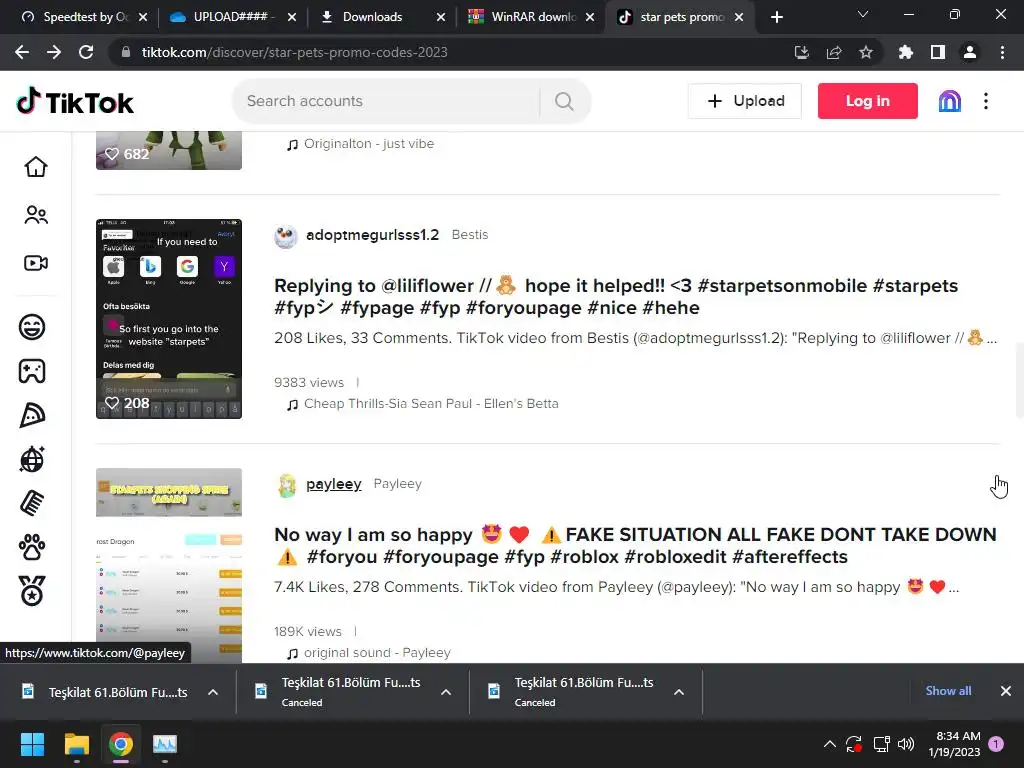
Task: Open the dance disco ball sidebar category
Action: click(x=32, y=459)
